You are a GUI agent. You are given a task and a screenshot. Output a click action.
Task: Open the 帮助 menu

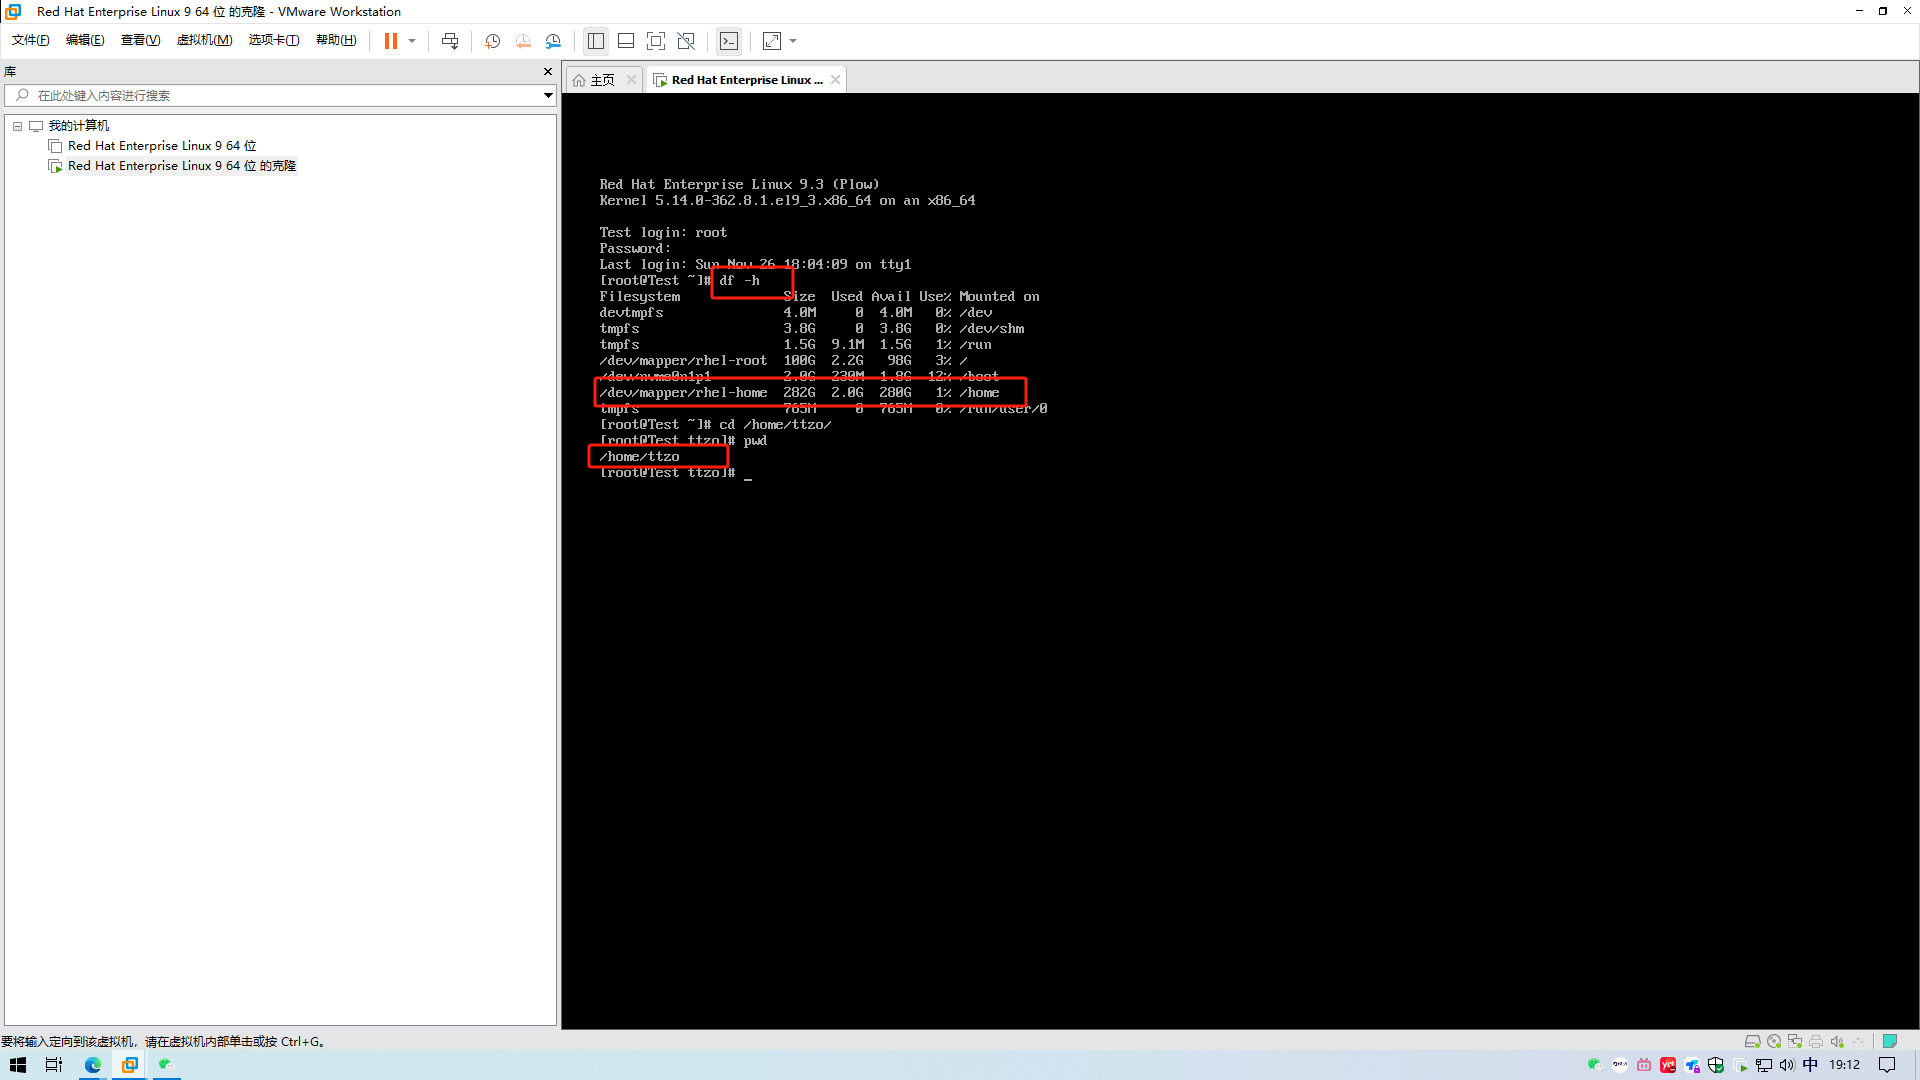336,40
